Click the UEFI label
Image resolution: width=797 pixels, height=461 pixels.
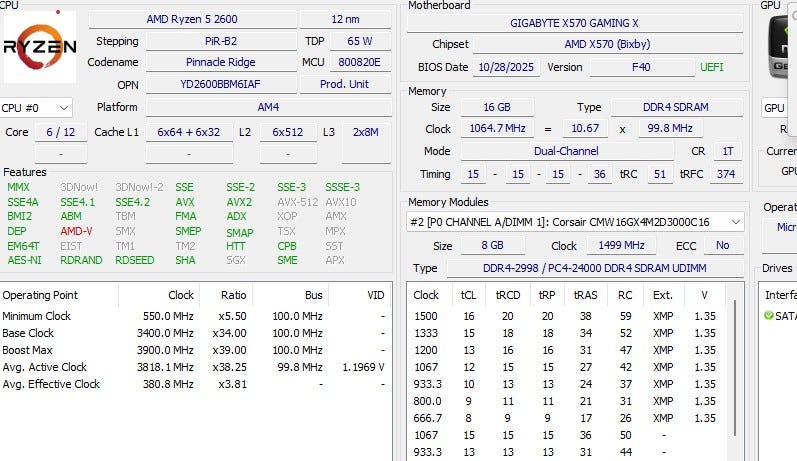[x=712, y=67]
